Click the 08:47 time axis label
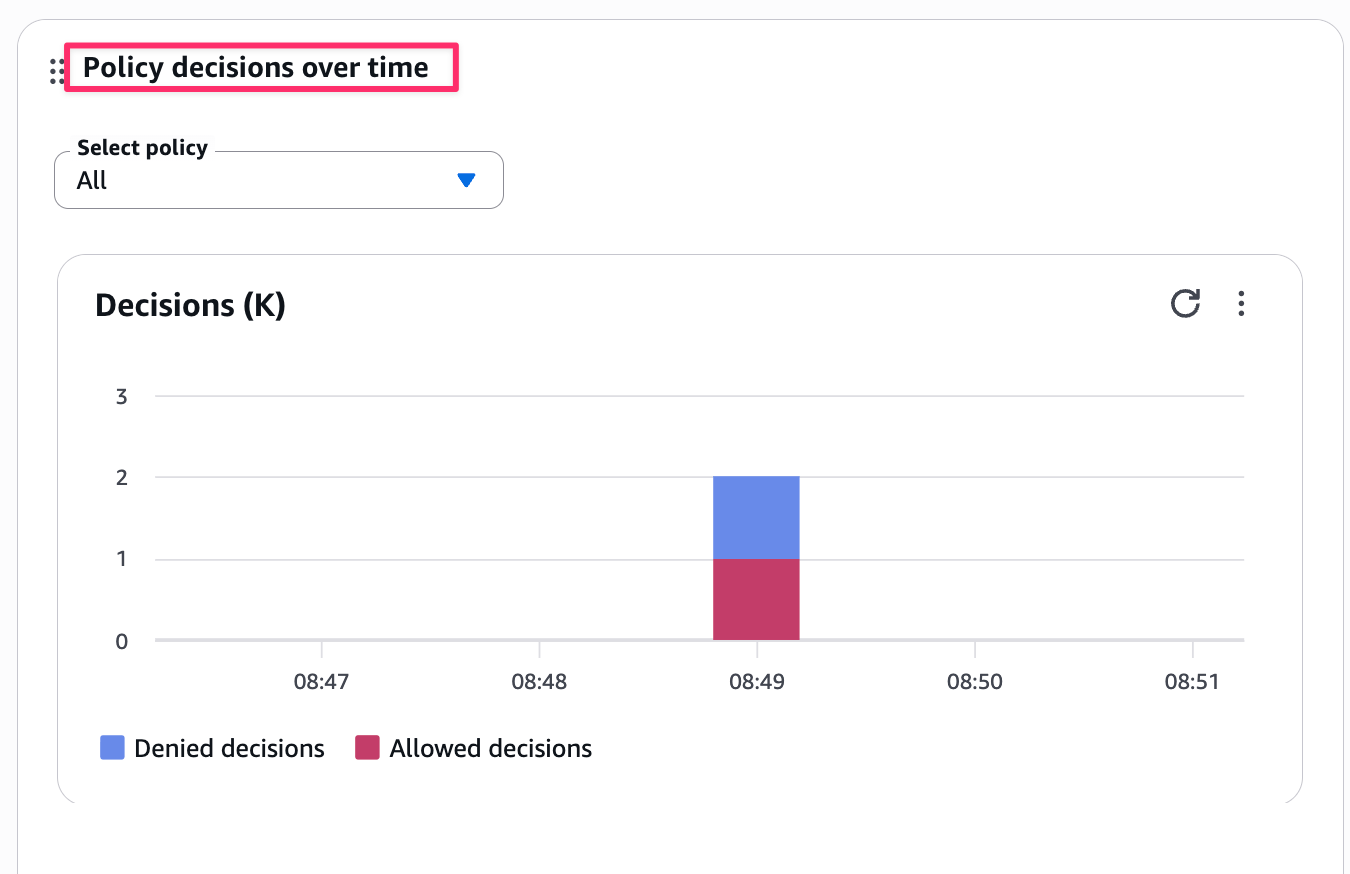 click(x=321, y=682)
